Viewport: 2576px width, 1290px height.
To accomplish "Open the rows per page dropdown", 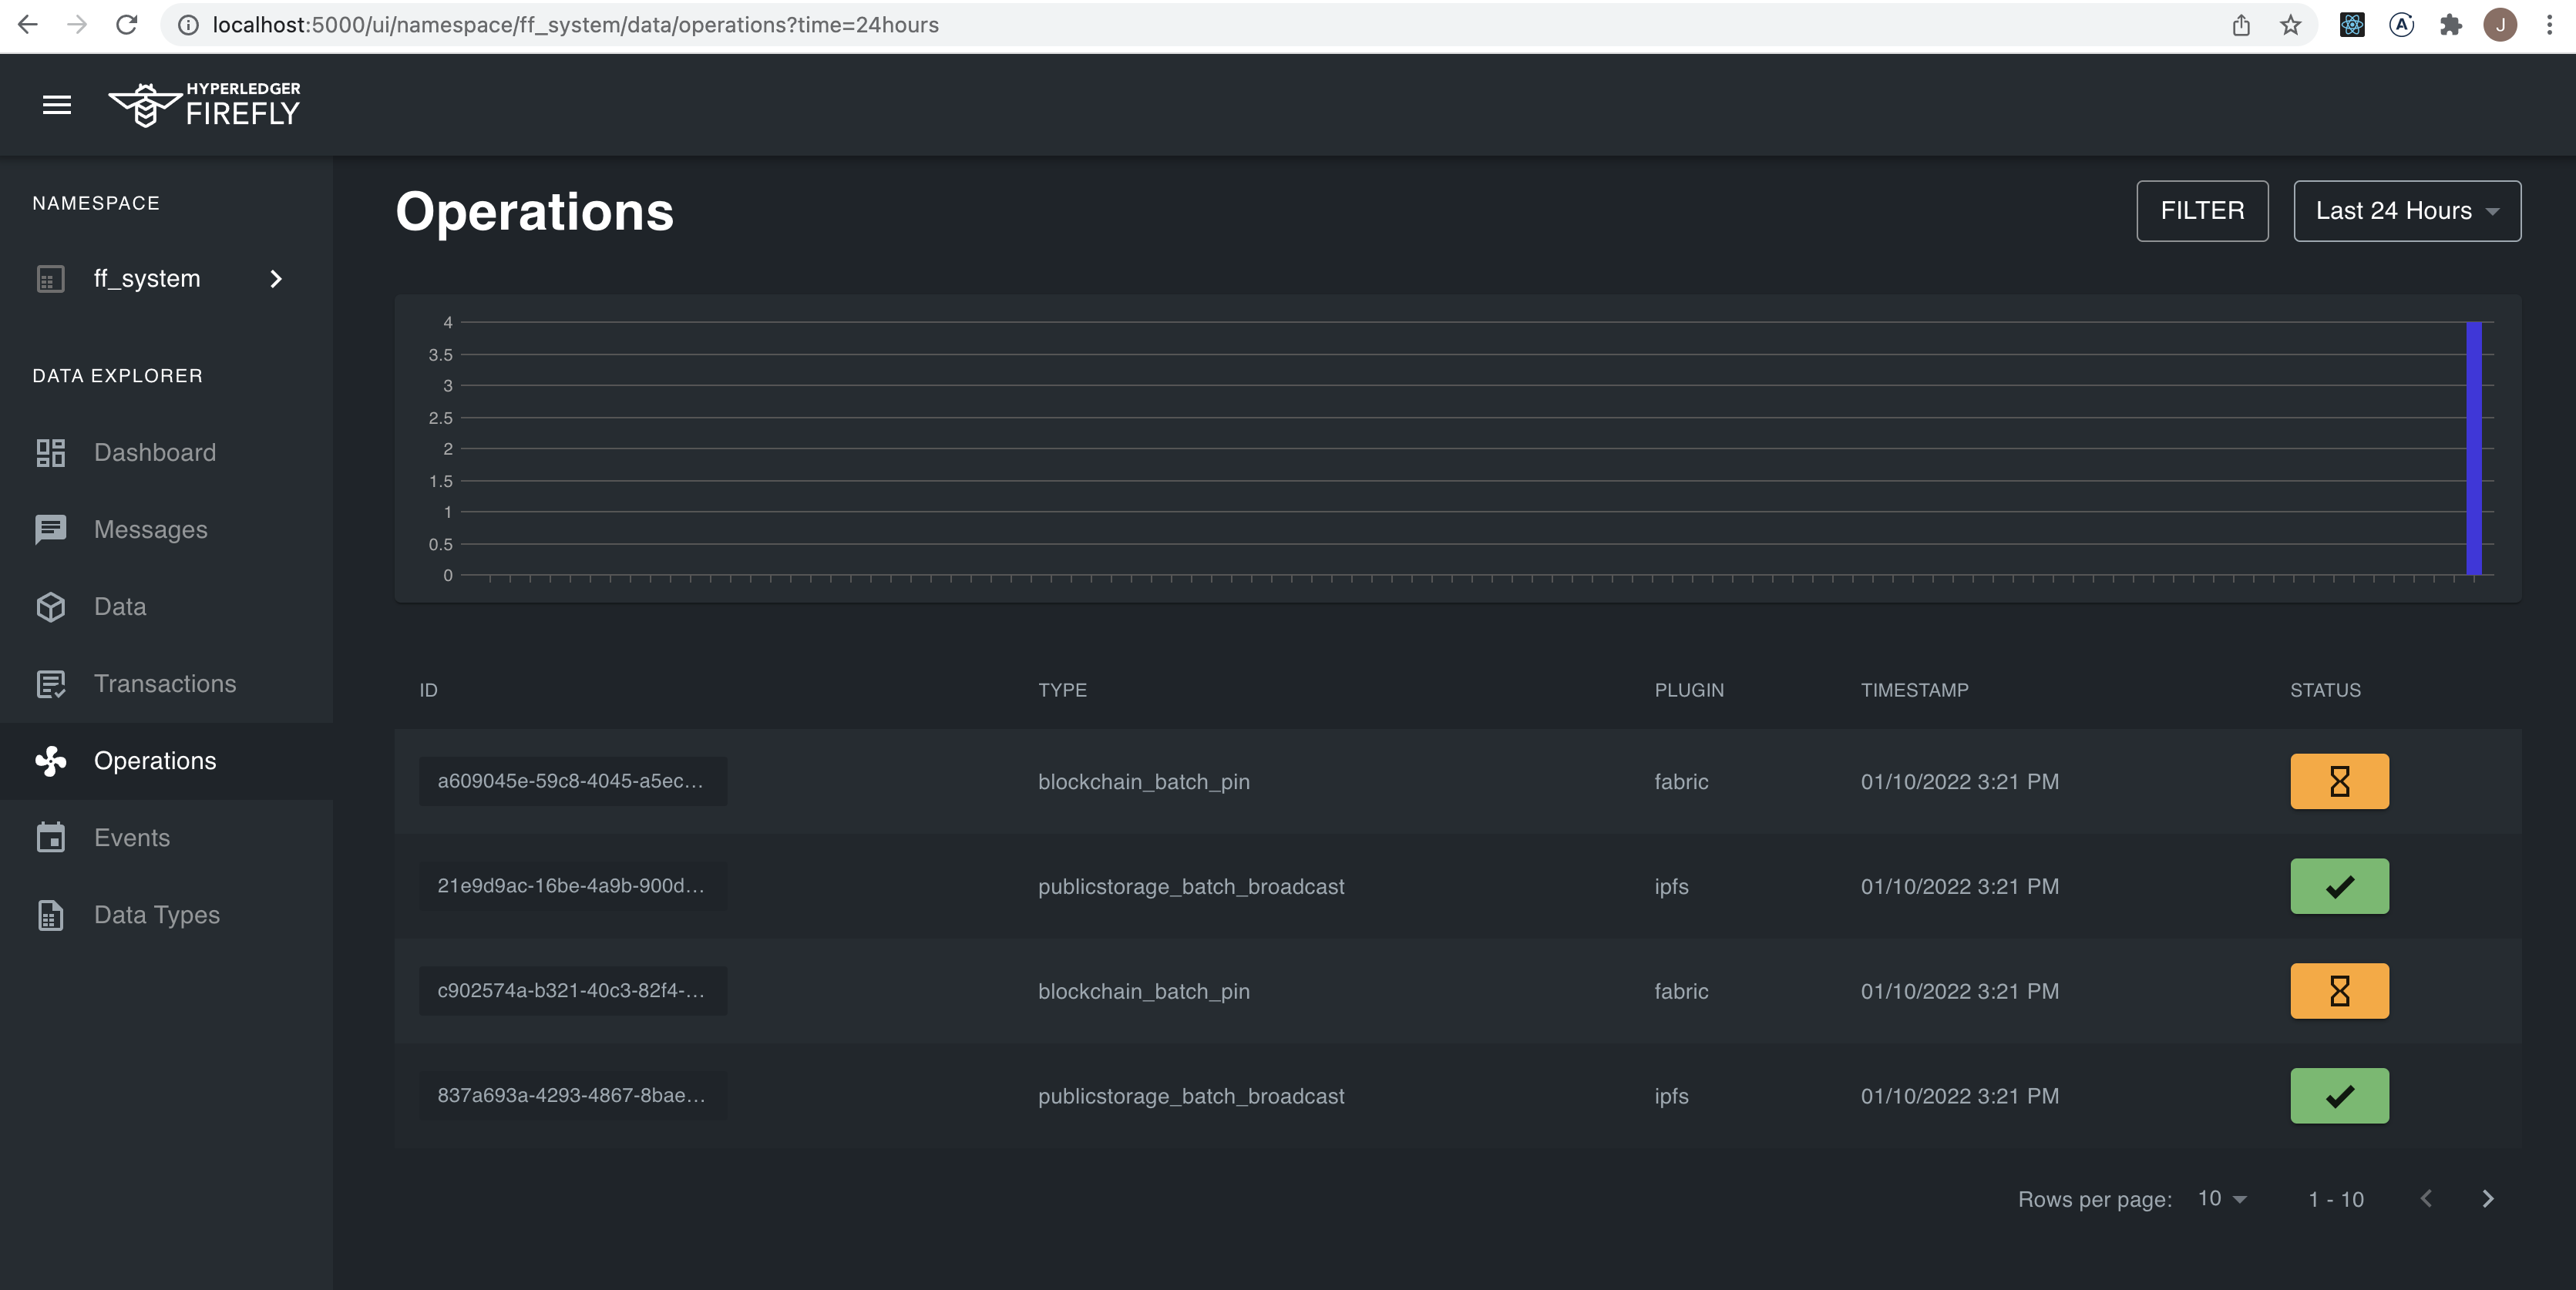I will coord(2222,1199).
